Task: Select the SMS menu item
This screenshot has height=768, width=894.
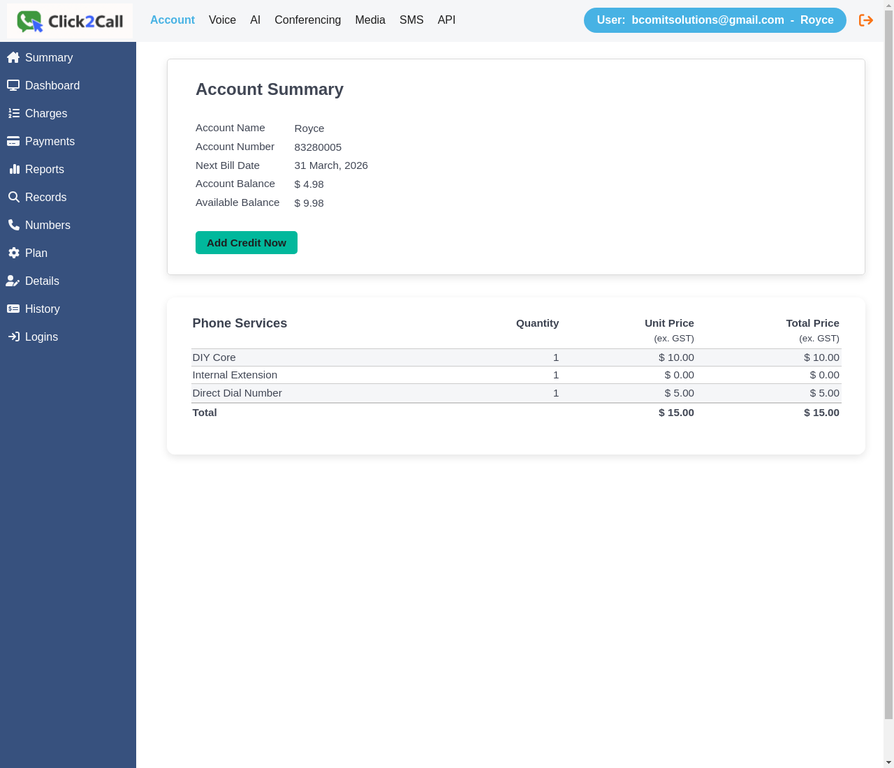Action: 411,20
